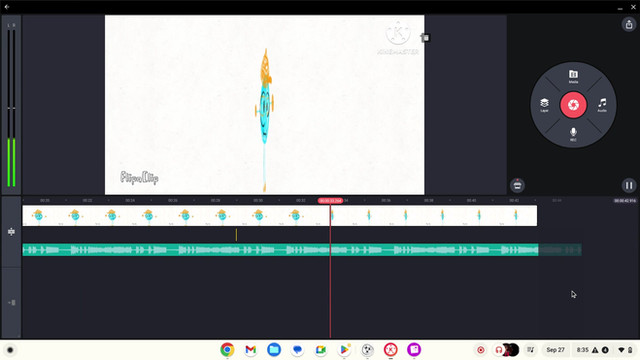Tap the red camera shutter button
Screen dimensions: 640x360
pos(573,105)
